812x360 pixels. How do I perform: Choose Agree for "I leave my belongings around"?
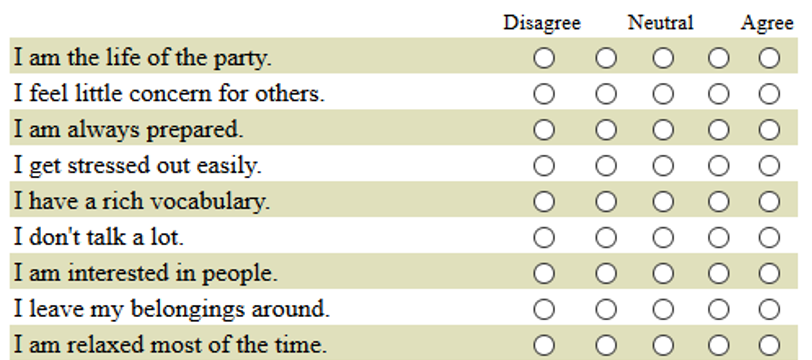pos(769,310)
